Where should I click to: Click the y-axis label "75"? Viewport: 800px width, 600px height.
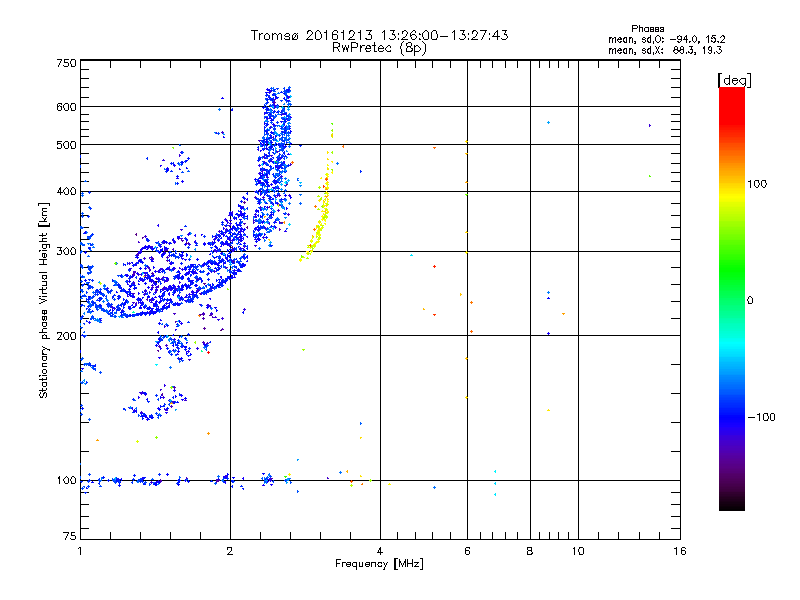pos(69,536)
